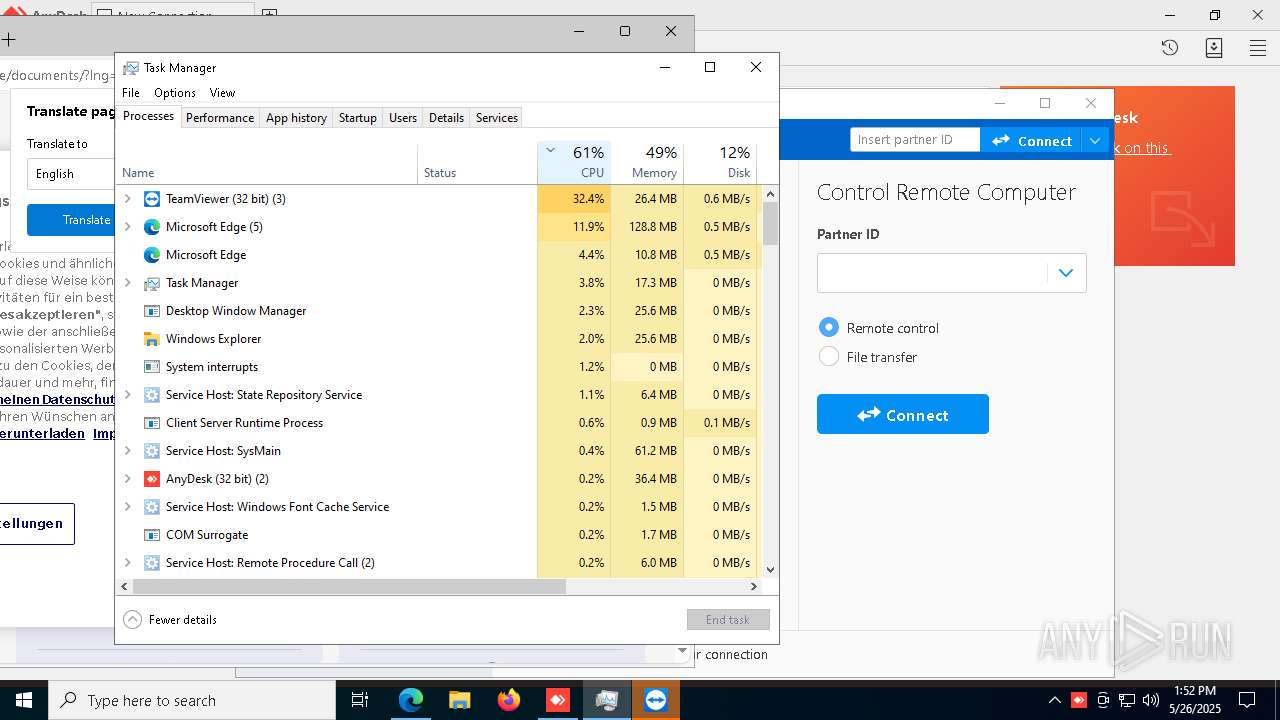
Task: Open the Windows Start menu
Action: [x=24, y=700]
